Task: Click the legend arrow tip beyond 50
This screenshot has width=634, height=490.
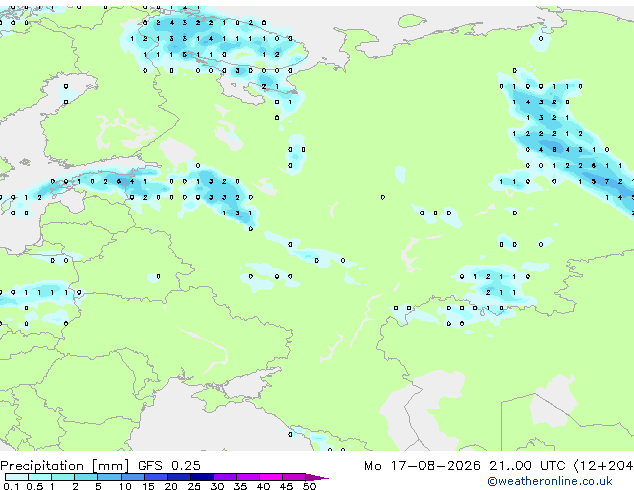Action: (317, 477)
